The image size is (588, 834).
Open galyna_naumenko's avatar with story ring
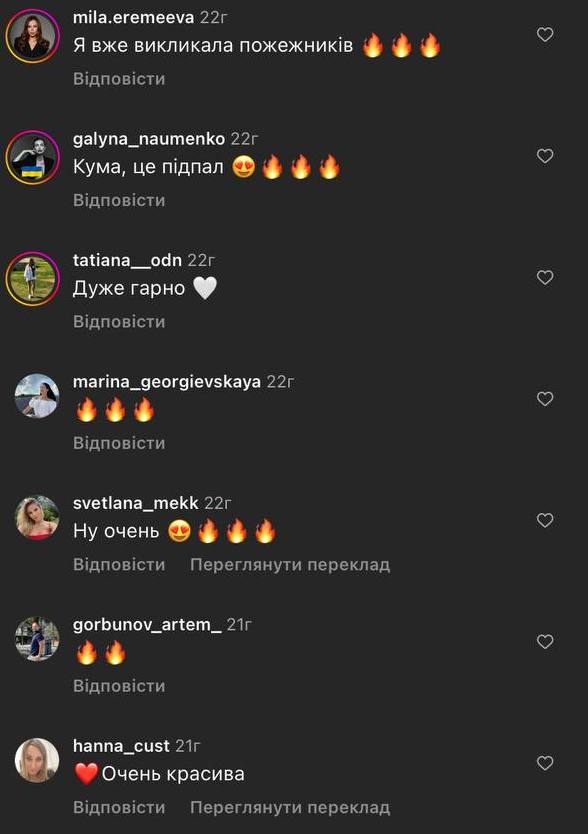33,157
